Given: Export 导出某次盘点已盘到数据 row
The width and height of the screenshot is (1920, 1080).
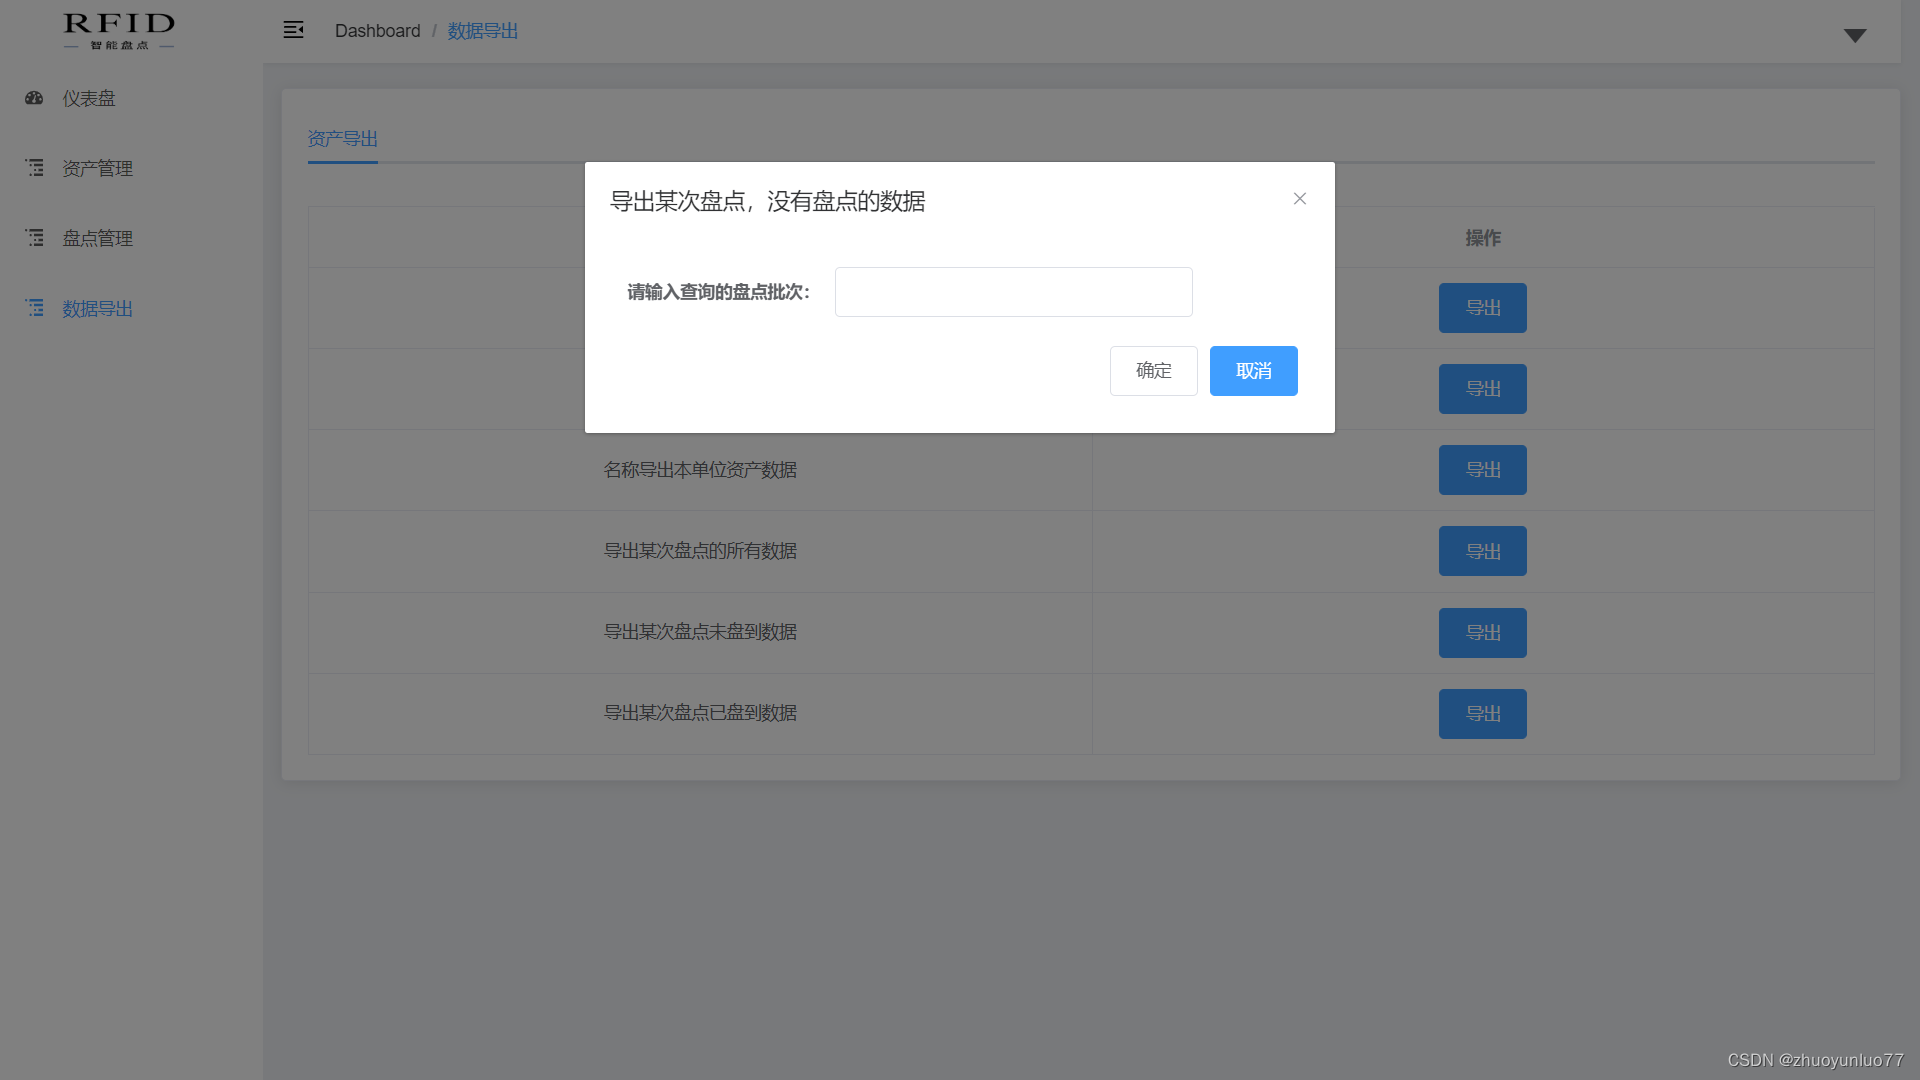Looking at the screenshot, I should click(x=1482, y=713).
